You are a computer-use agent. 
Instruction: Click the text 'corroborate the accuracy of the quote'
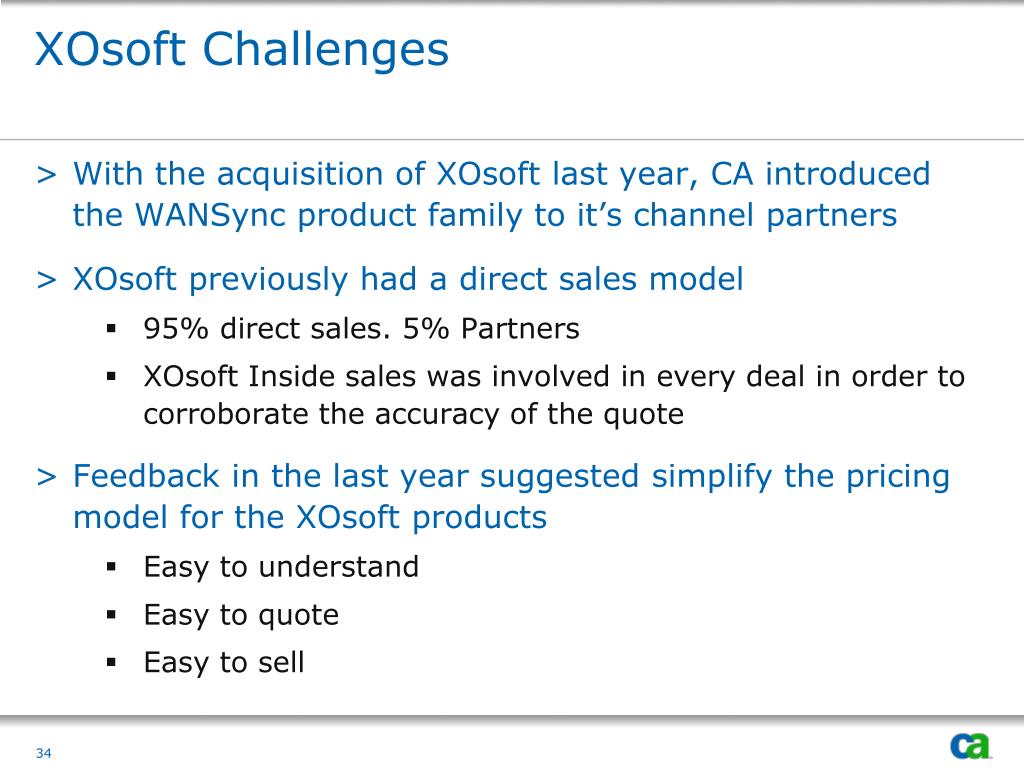click(x=413, y=415)
